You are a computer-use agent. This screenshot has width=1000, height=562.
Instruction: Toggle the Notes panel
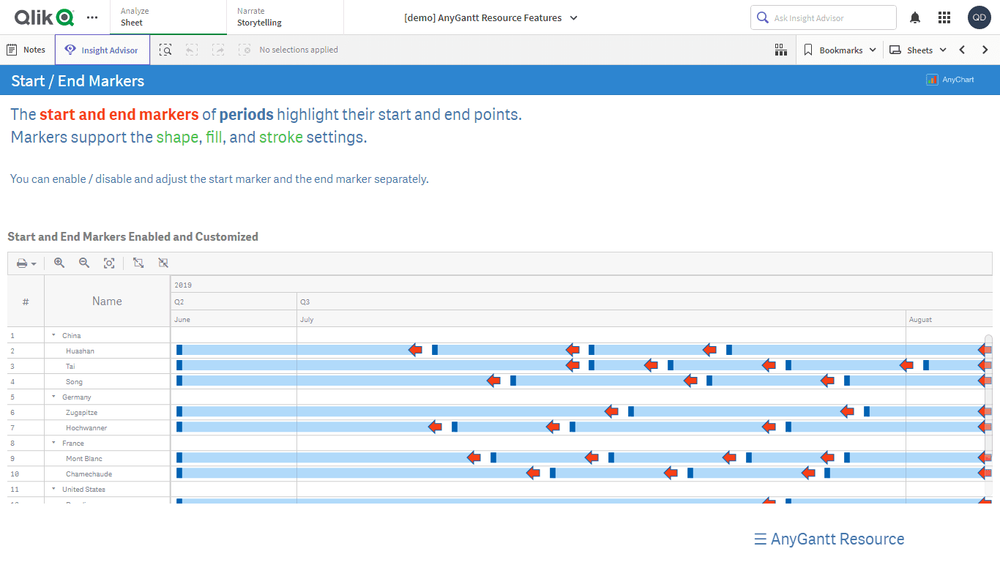(26, 50)
